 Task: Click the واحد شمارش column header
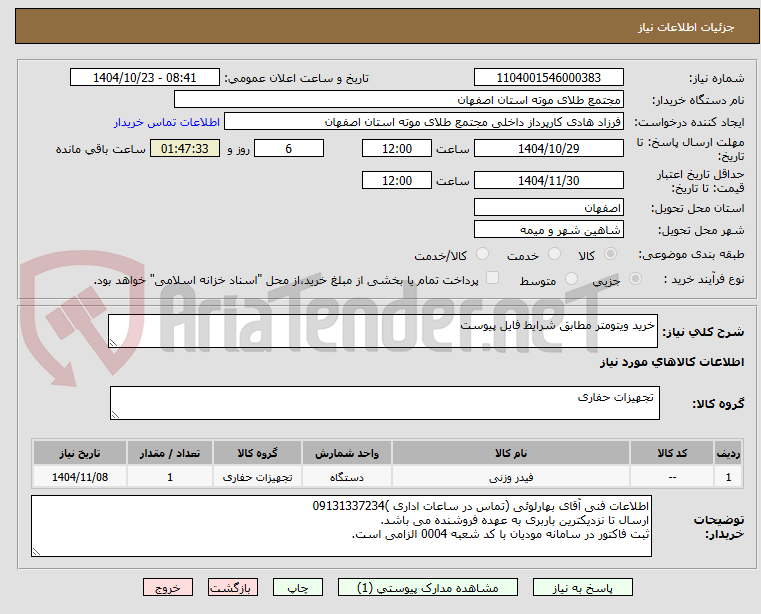347,453
